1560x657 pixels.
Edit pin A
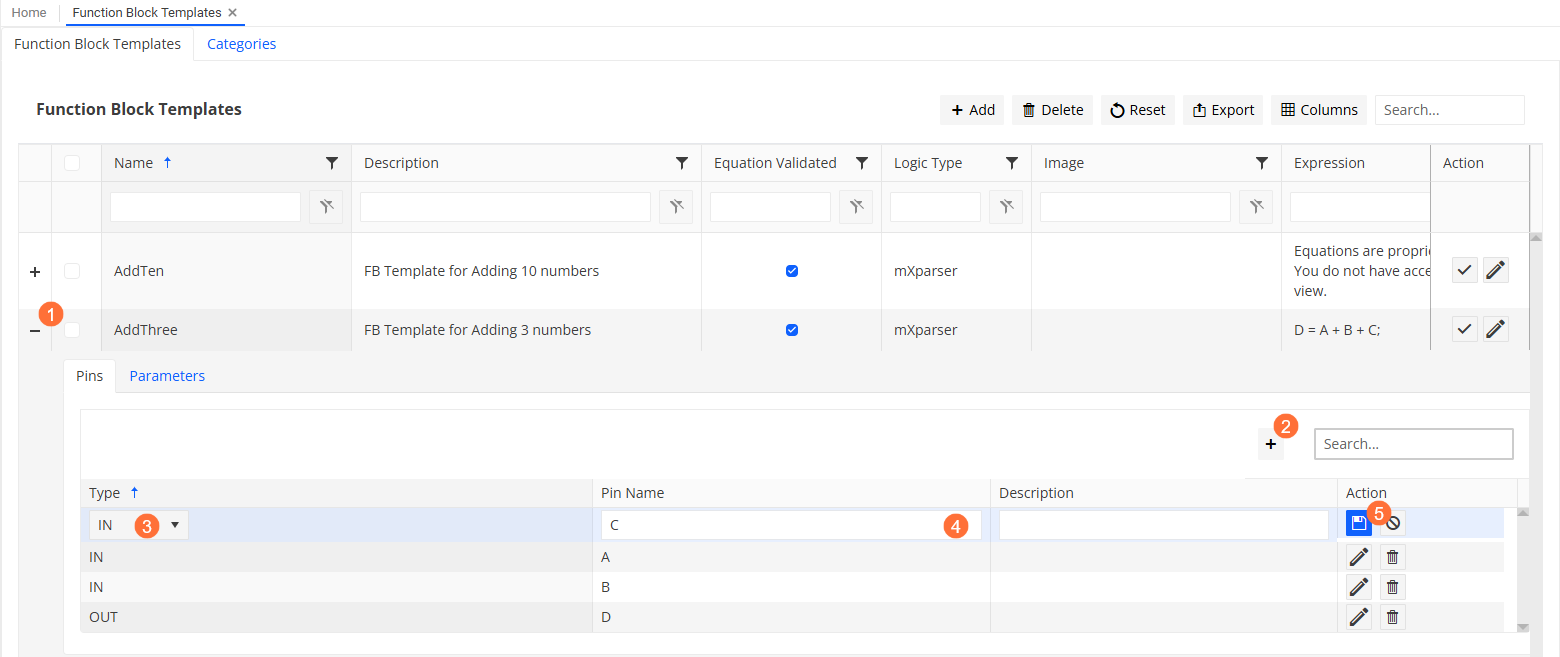[x=1359, y=557]
